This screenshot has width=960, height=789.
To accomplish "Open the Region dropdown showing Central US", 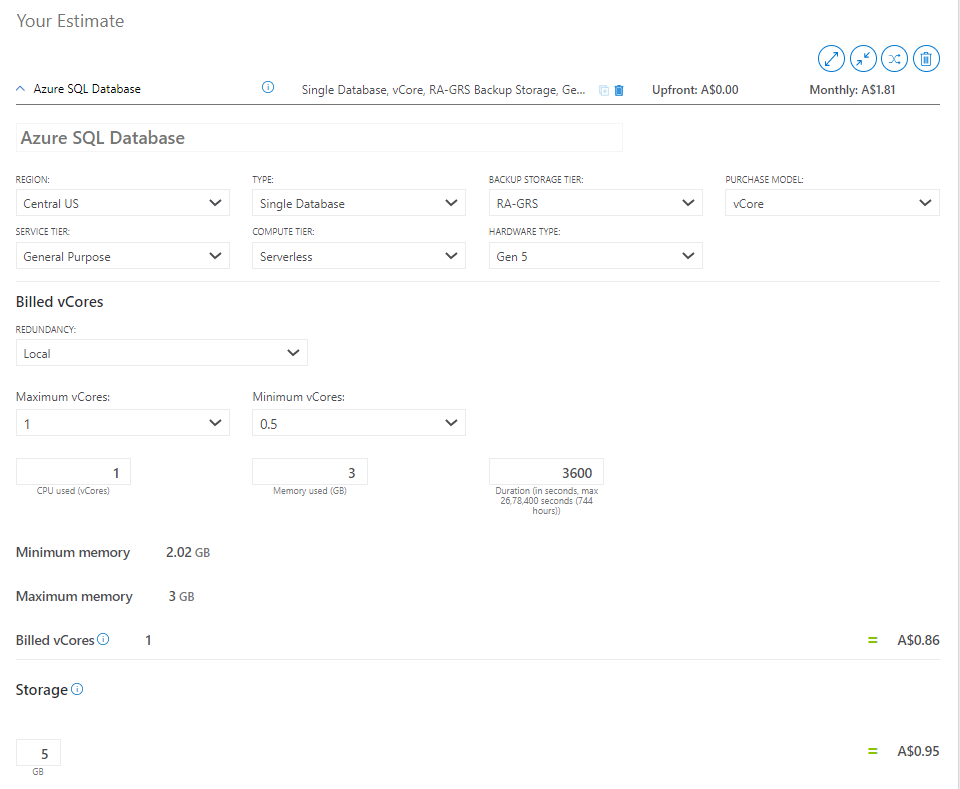I will click(x=122, y=203).
